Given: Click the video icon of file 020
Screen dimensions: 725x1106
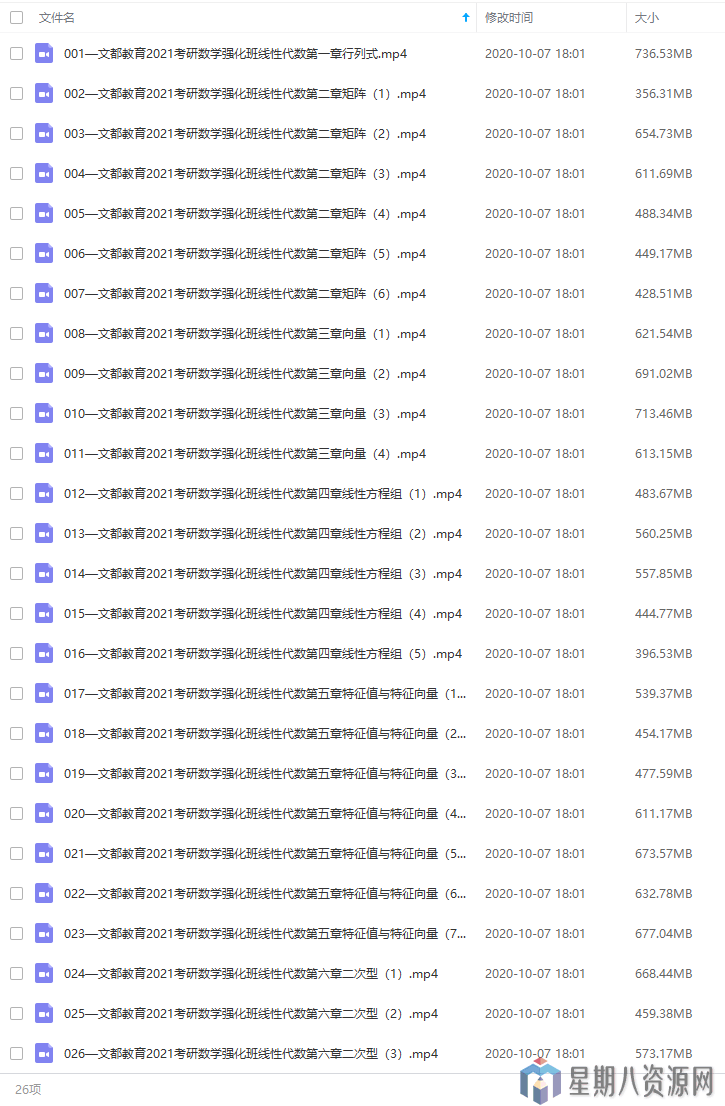Looking at the screenshot, I should pos(43,813).
